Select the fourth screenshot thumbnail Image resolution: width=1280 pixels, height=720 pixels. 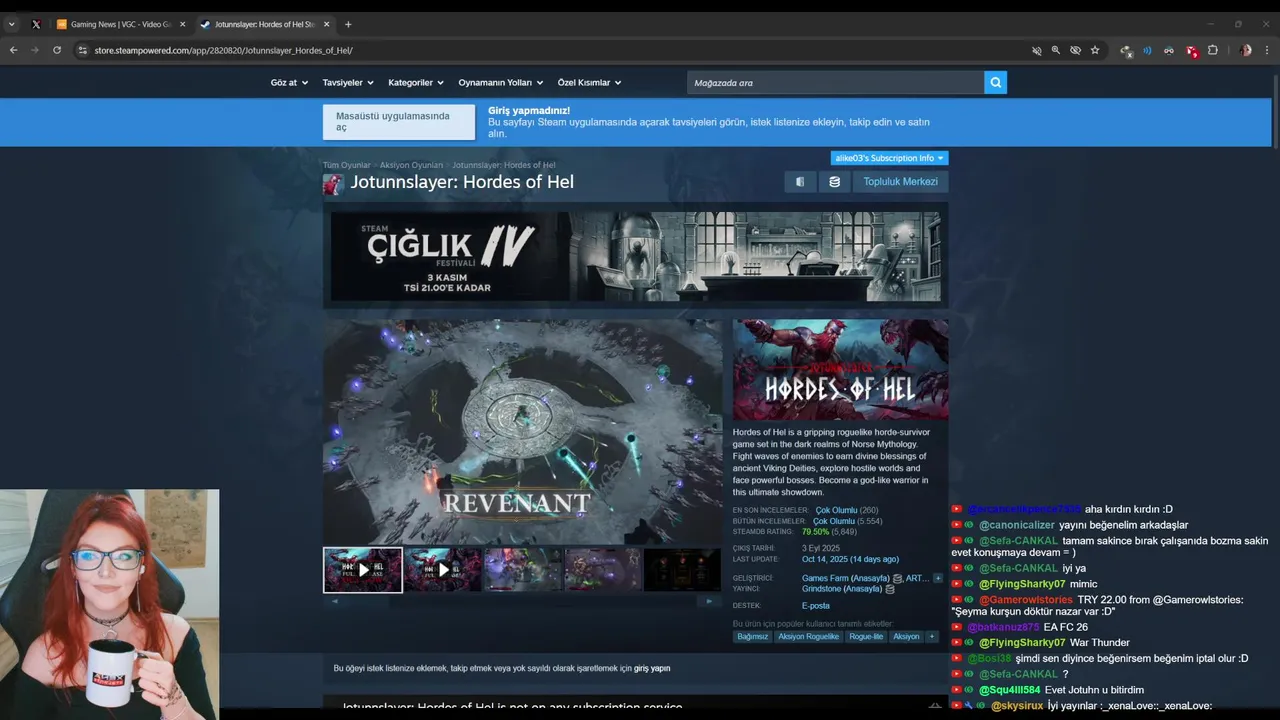603,569
